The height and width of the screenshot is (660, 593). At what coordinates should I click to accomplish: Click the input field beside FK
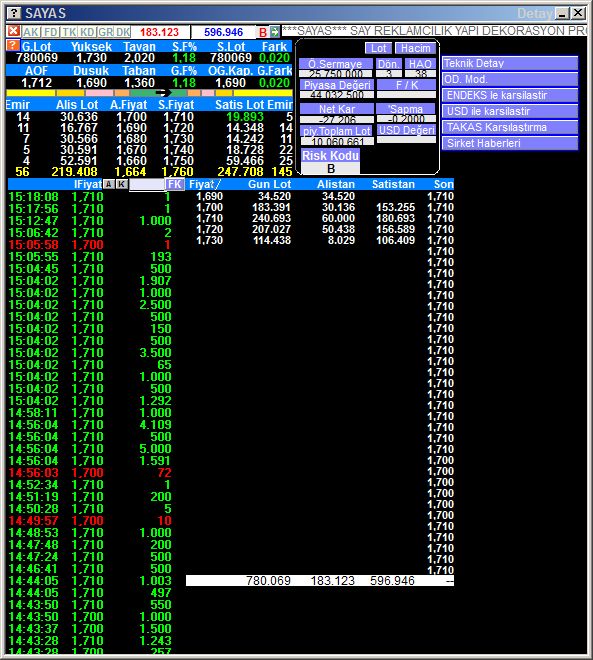coord(146,184)
